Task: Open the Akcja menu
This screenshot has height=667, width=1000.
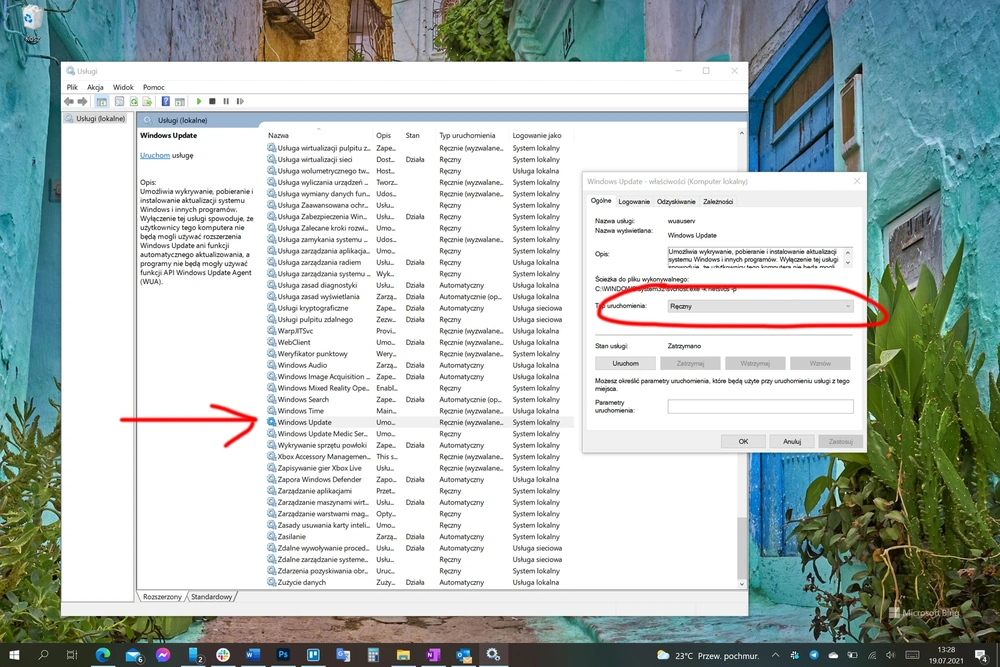Action: pos(95,87)
